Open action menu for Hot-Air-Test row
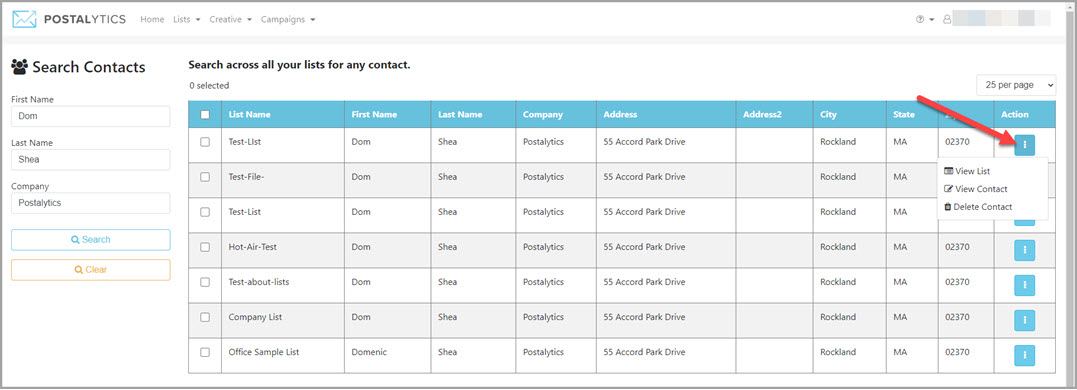 point(1024,251)
